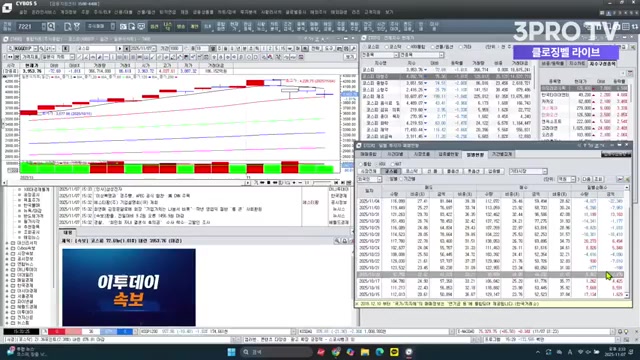Open File Explorer from the taskbar
Screen dimensions: 640x360
pos(365,352)
